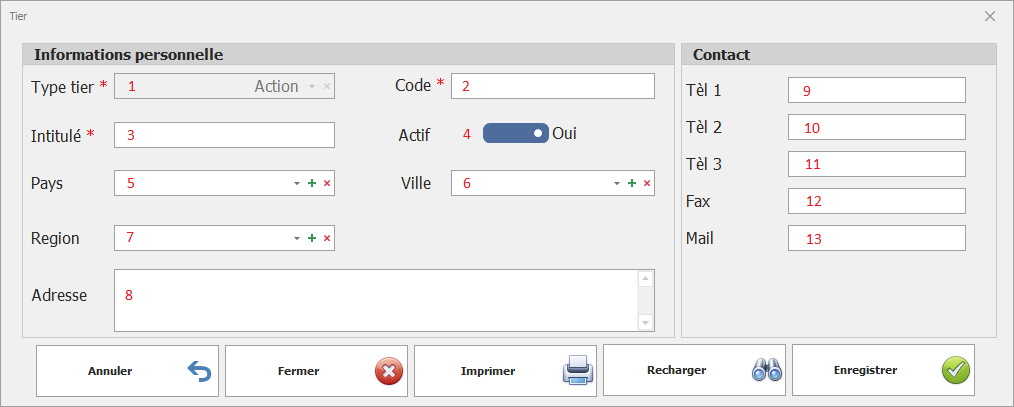Toggle the Actif switch
Image resolution: width=1014 pixels, height=407 pixels.
pos(515,133)
